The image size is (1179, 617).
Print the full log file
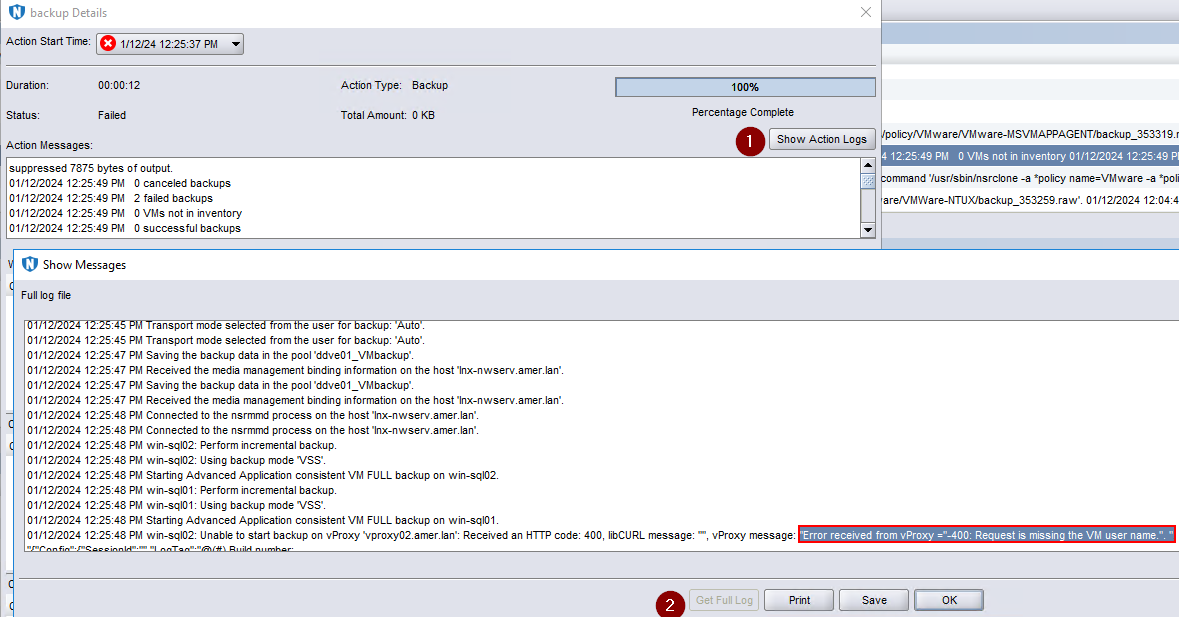coord(798,599)
